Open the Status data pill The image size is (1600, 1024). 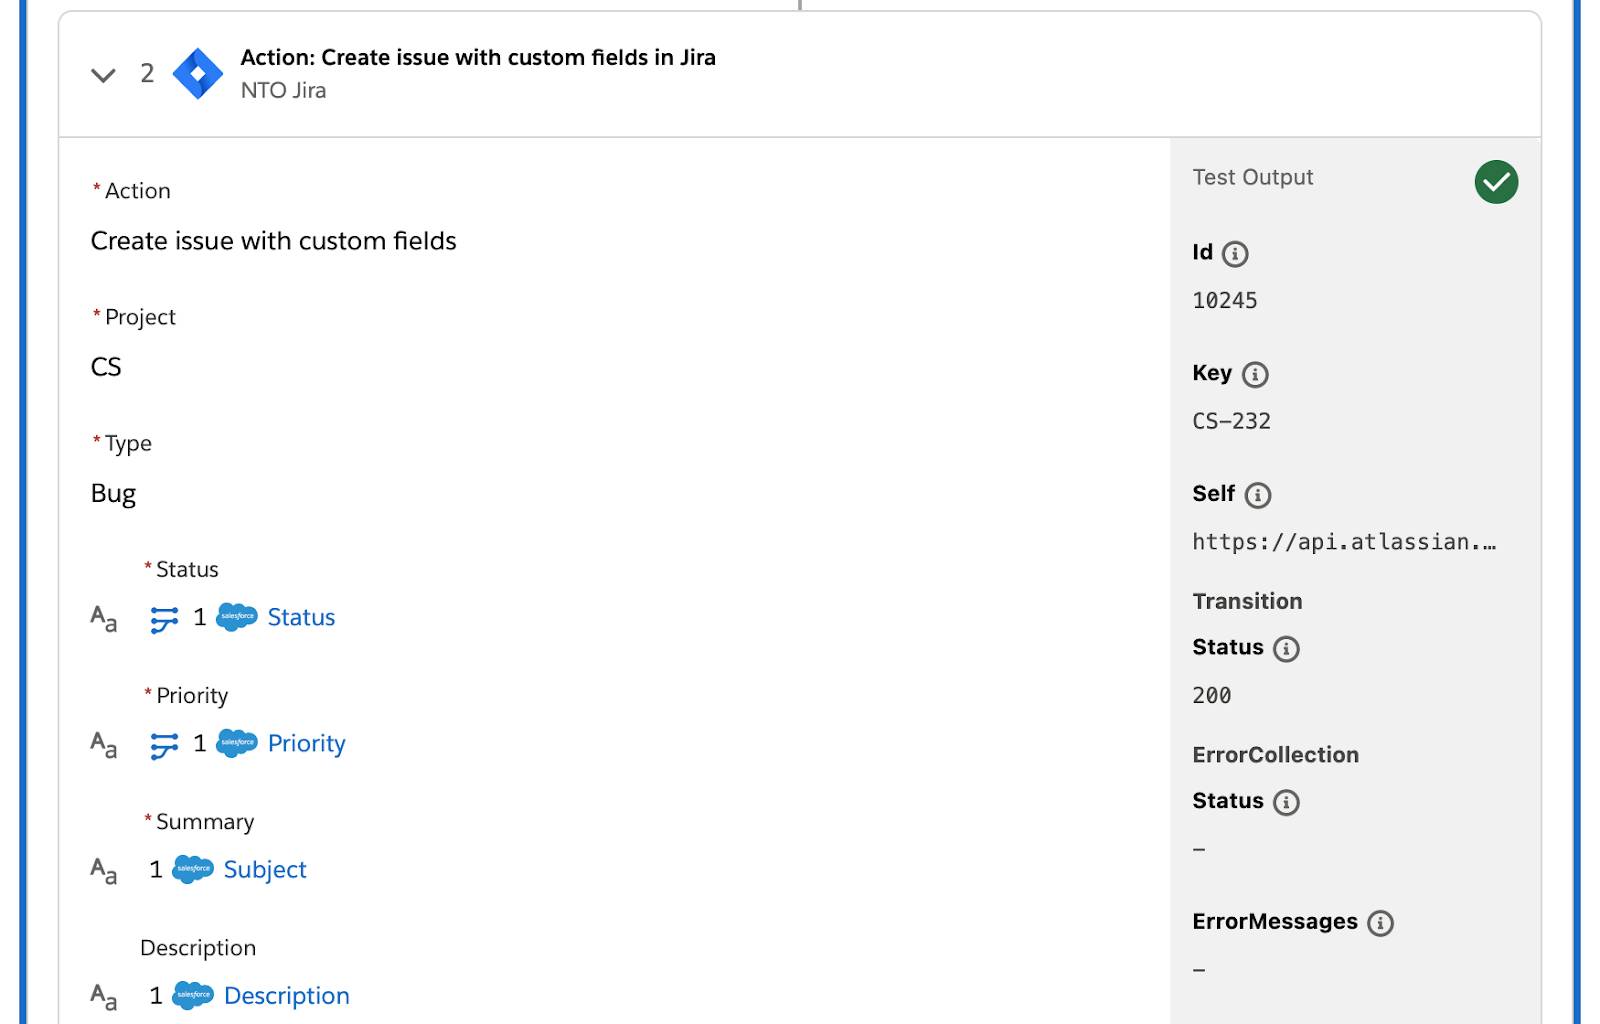click(x=301, y=617)
